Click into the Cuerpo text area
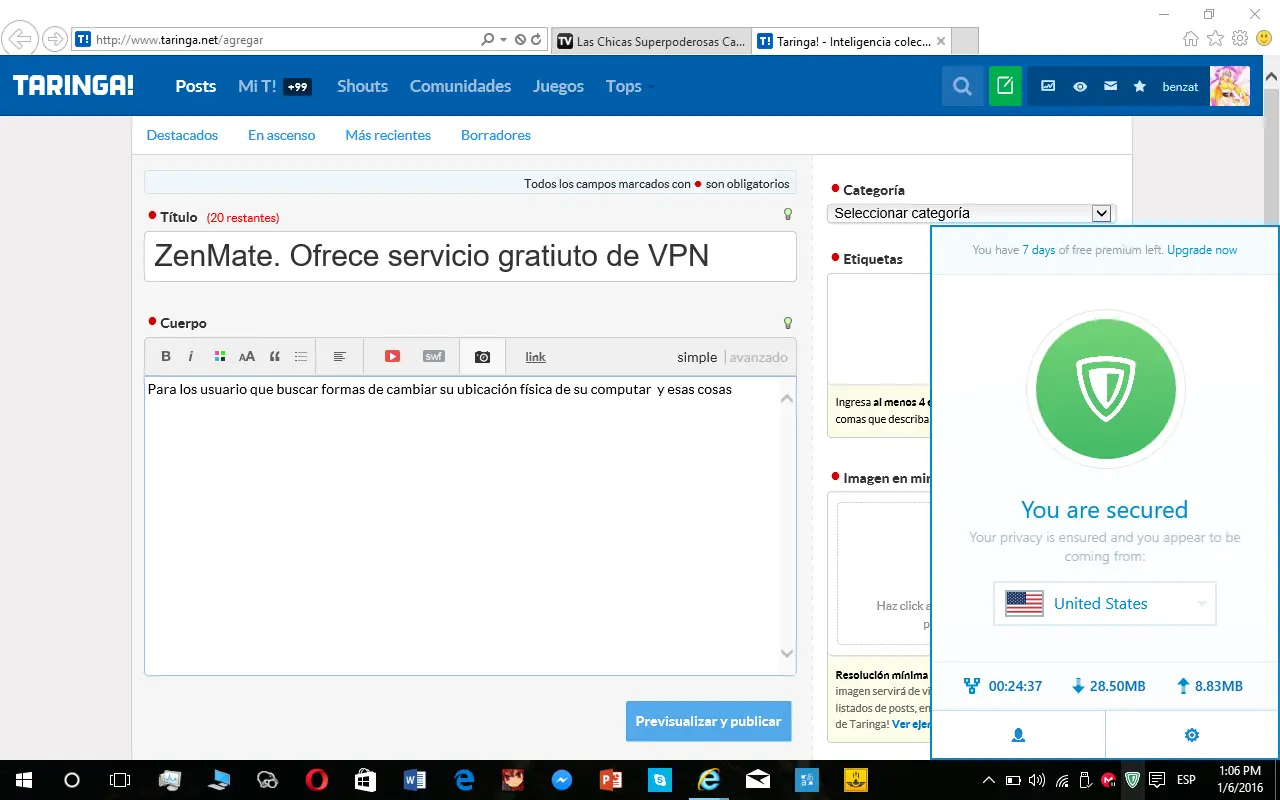1280x800 pixels. click(470, 525)
